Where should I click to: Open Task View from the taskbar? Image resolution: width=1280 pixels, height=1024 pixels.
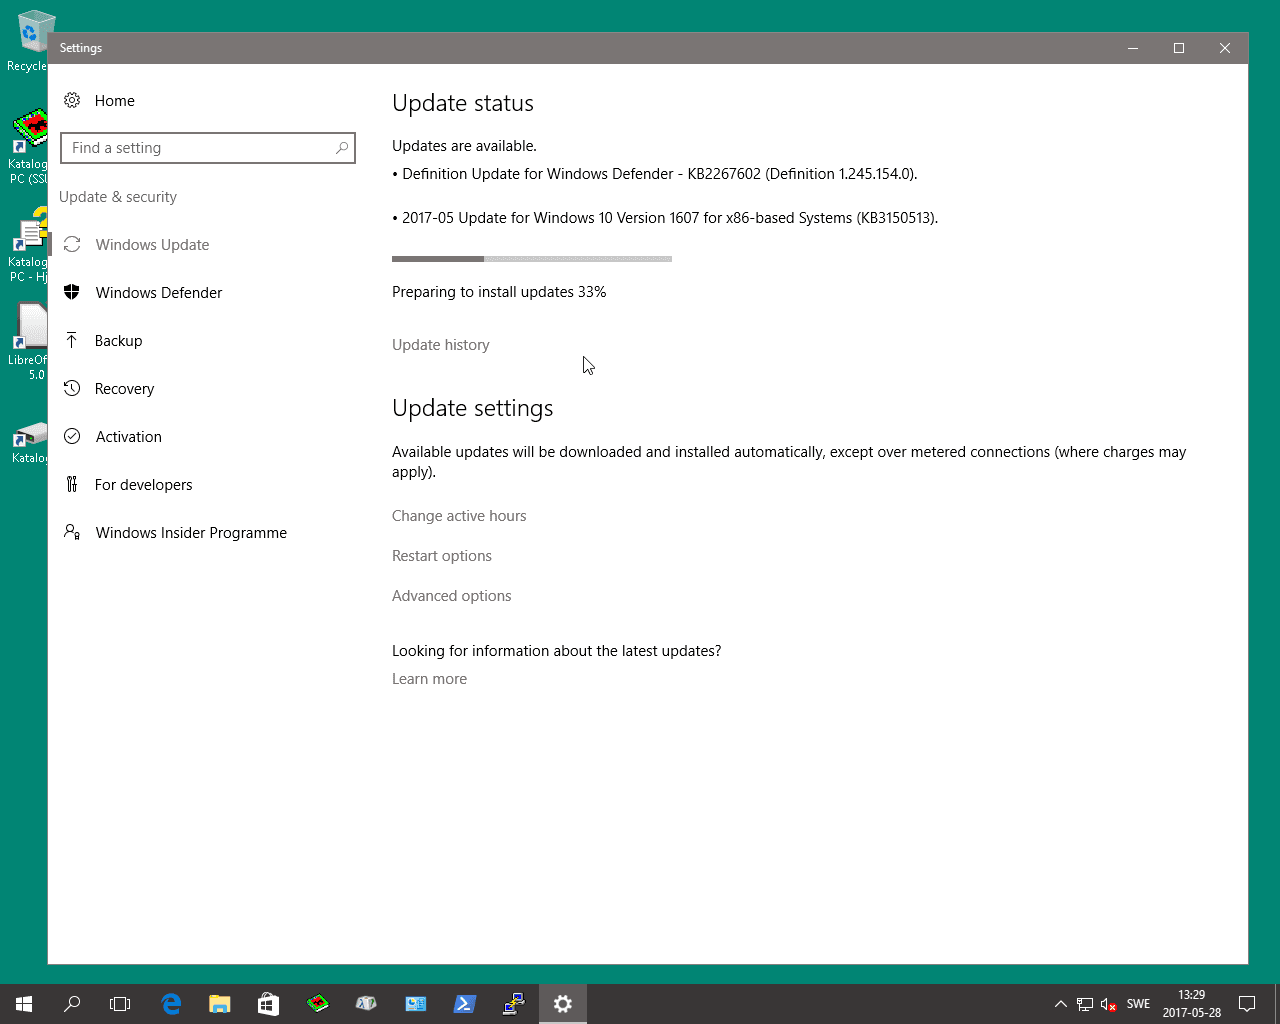(120, 1004)
